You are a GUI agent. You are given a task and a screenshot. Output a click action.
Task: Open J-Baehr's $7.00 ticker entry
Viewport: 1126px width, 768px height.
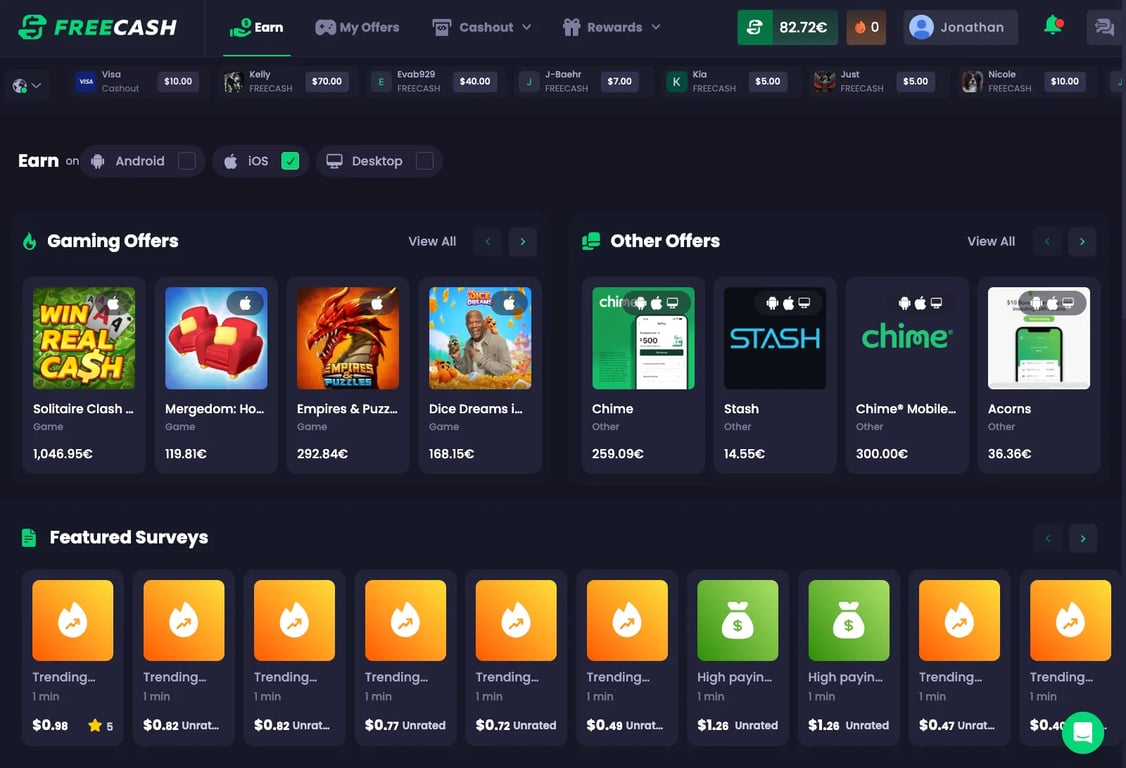[x=580, y=82]
